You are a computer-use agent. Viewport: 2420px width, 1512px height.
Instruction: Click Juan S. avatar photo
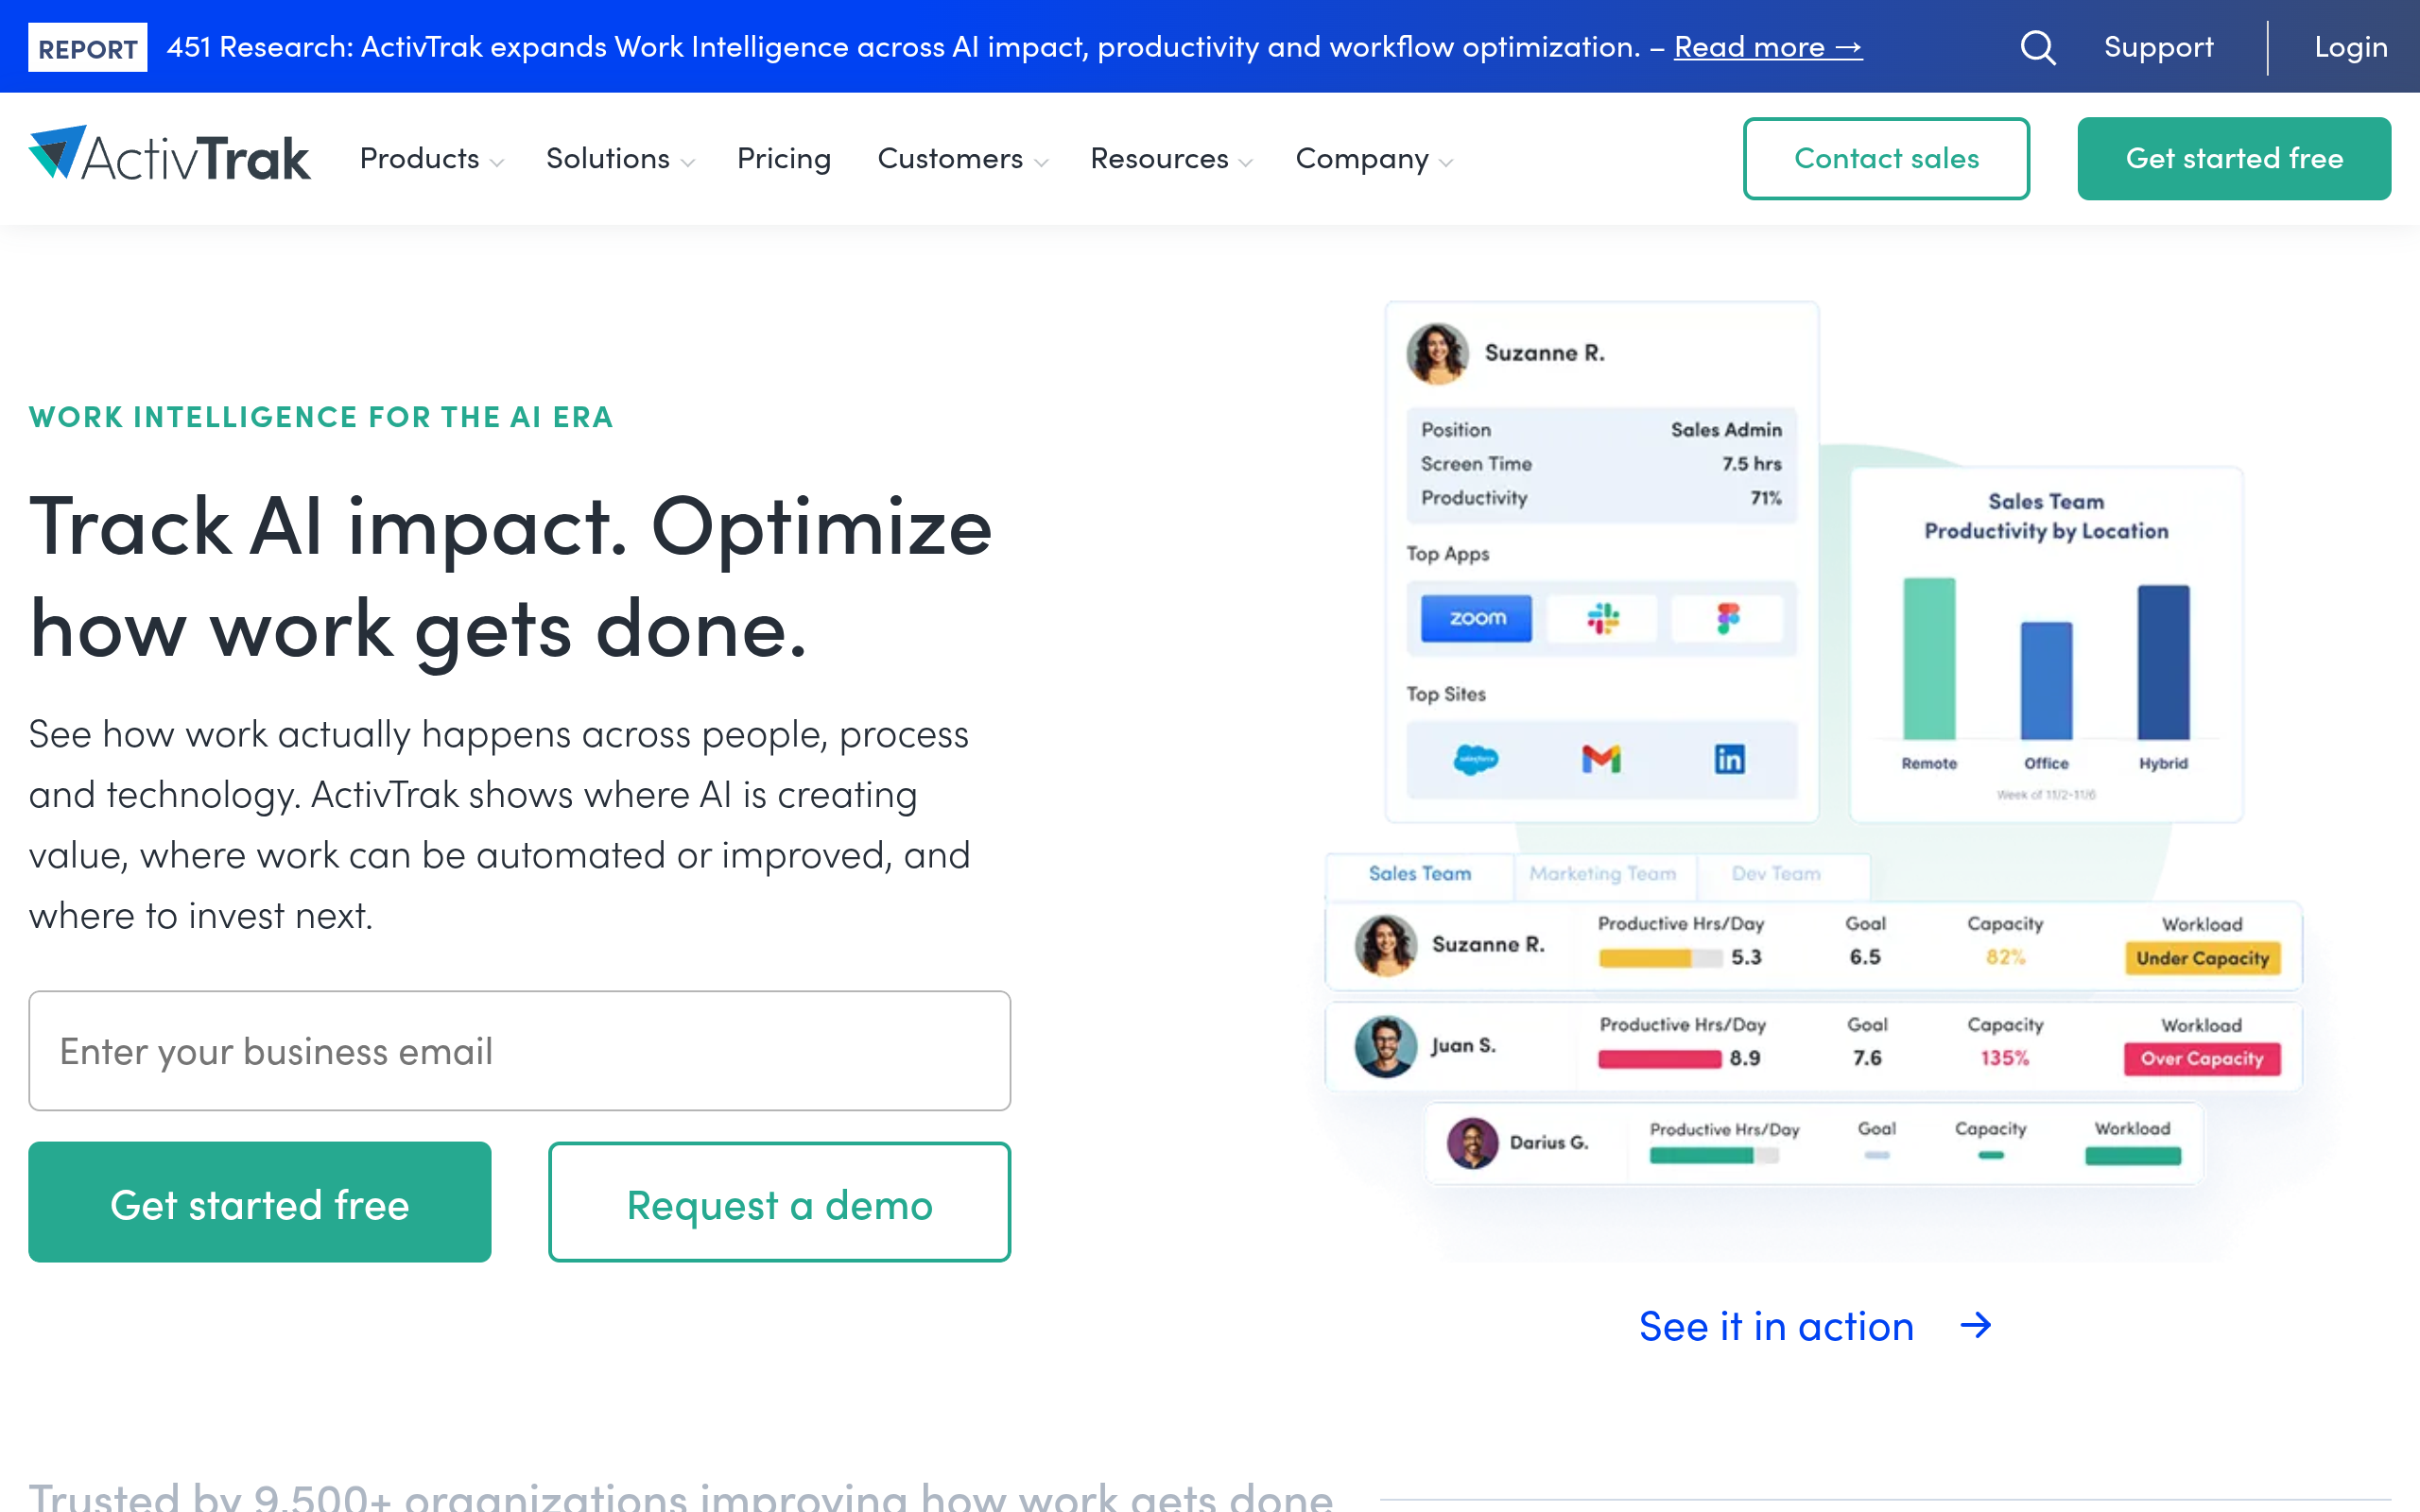pyautogui.click(x=1385, y=1046)
